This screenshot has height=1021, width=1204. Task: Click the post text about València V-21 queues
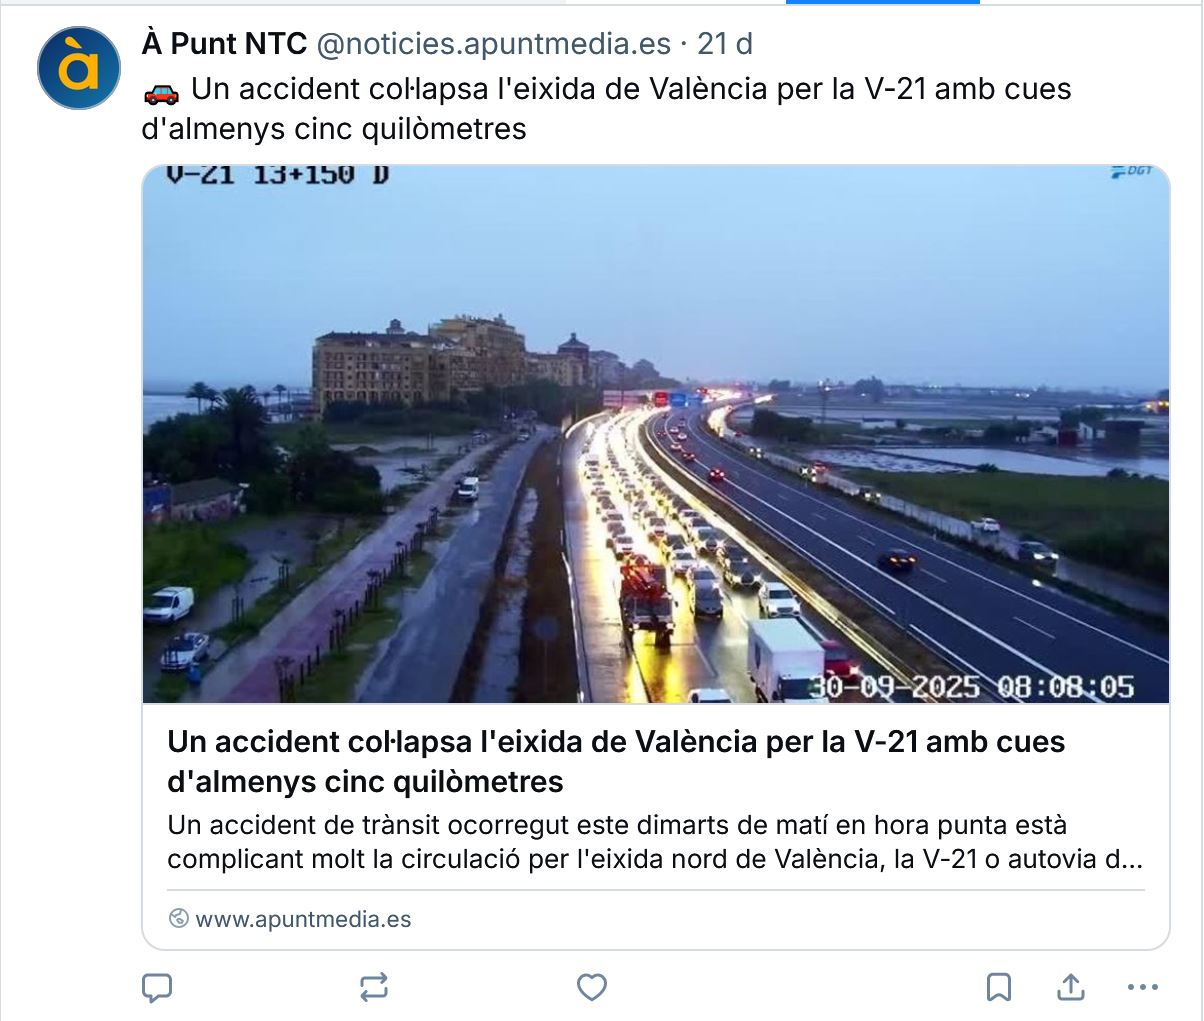pyautogui.click(x=606, y=108)
